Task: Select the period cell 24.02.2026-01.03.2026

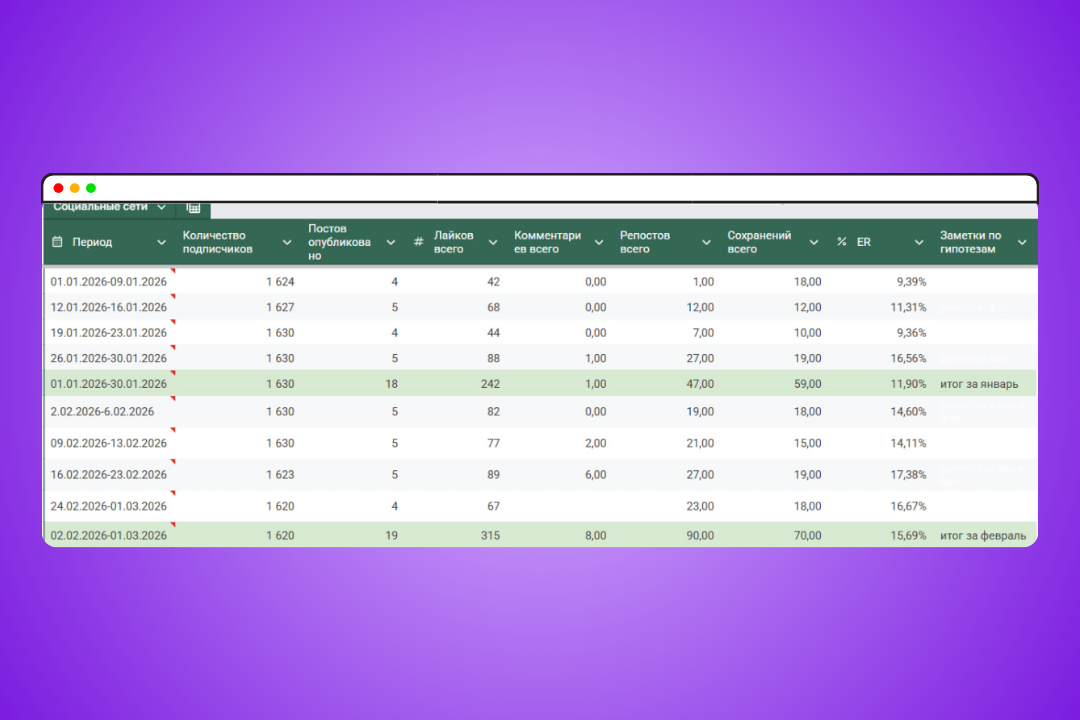Action: tap(109, 506)
